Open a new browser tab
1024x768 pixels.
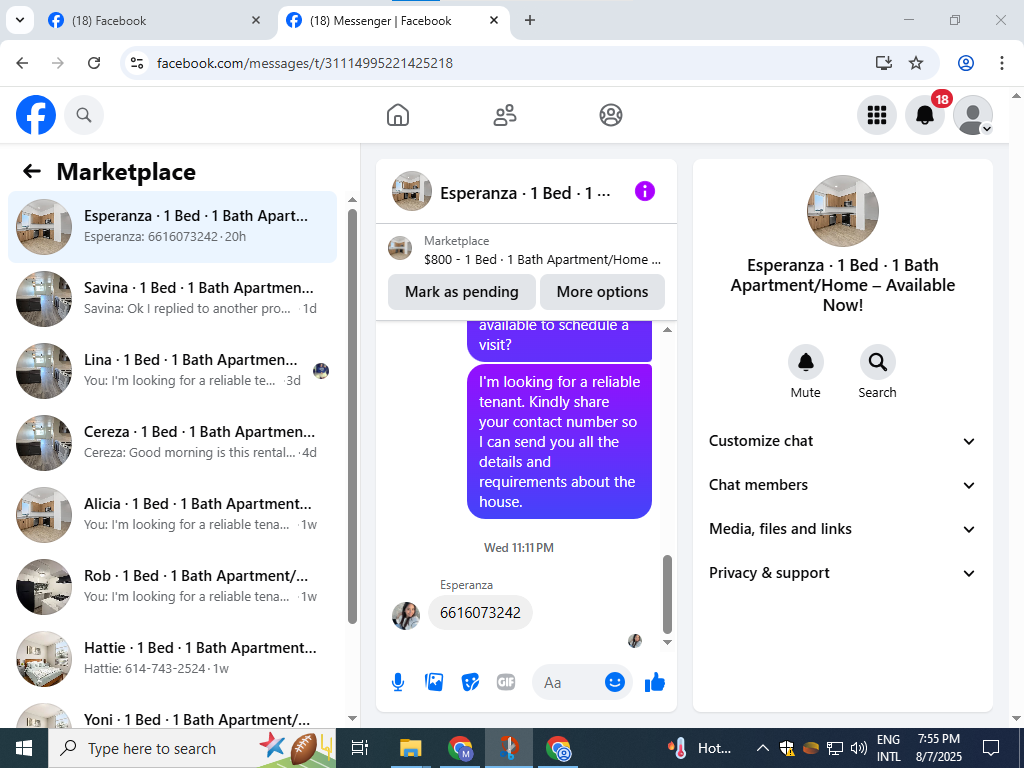point(530,20)
